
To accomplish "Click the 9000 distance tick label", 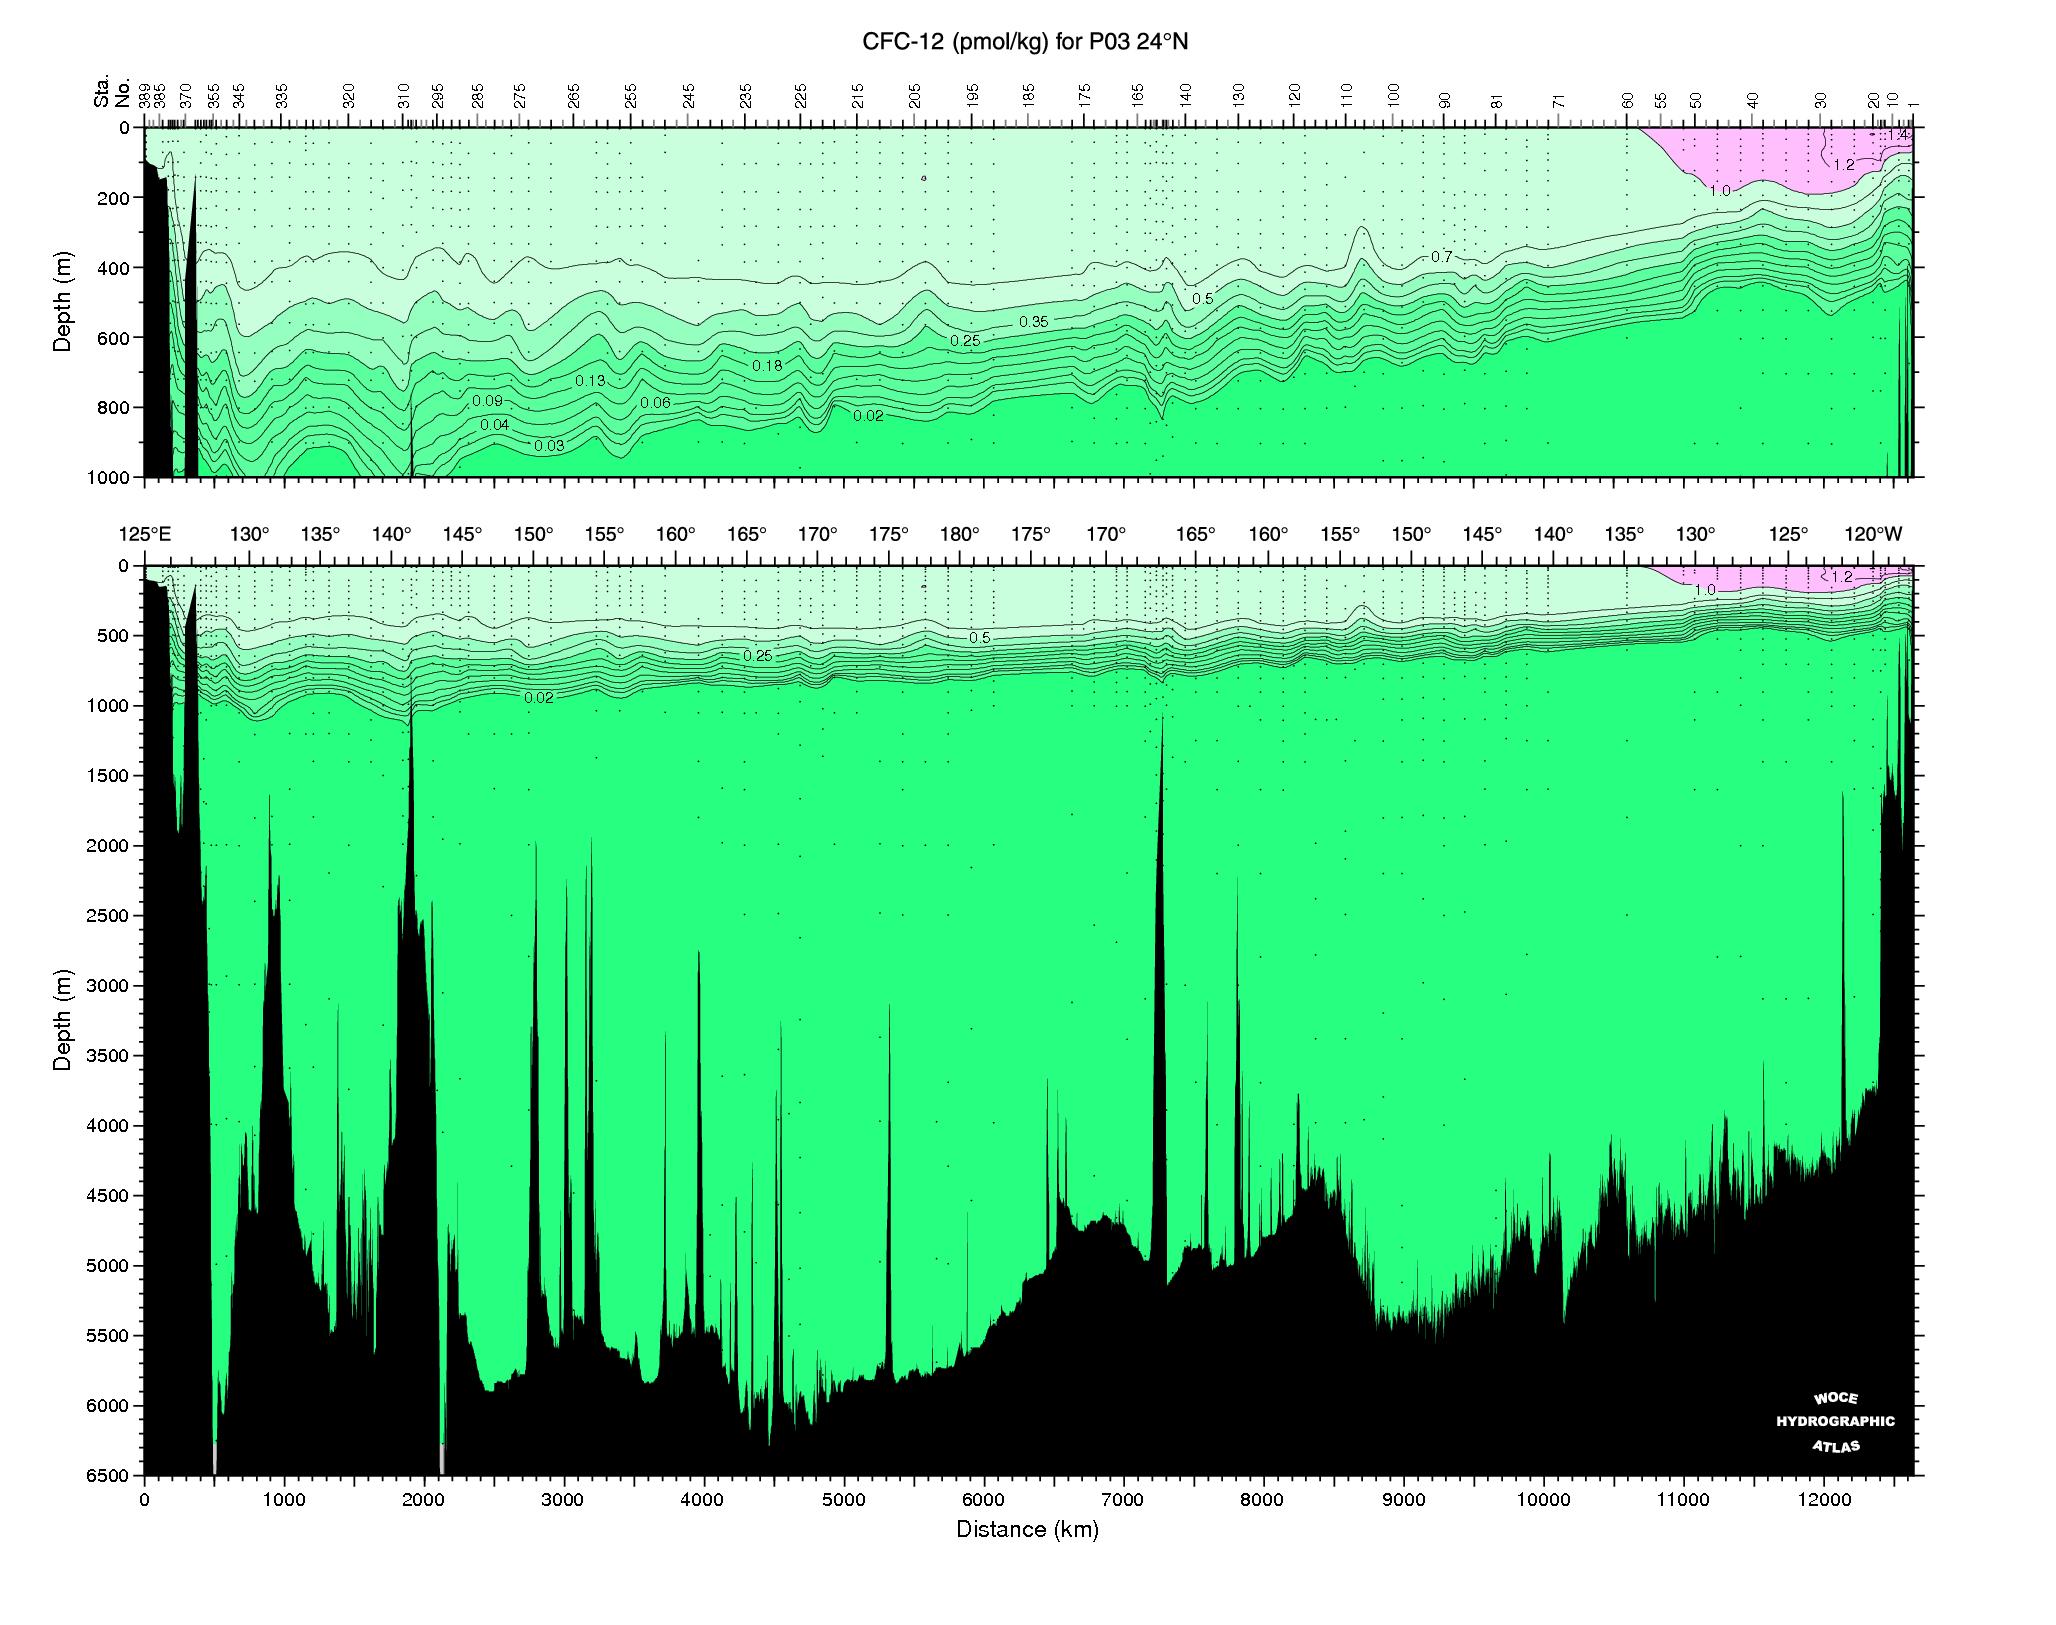I will 1403,1499.
